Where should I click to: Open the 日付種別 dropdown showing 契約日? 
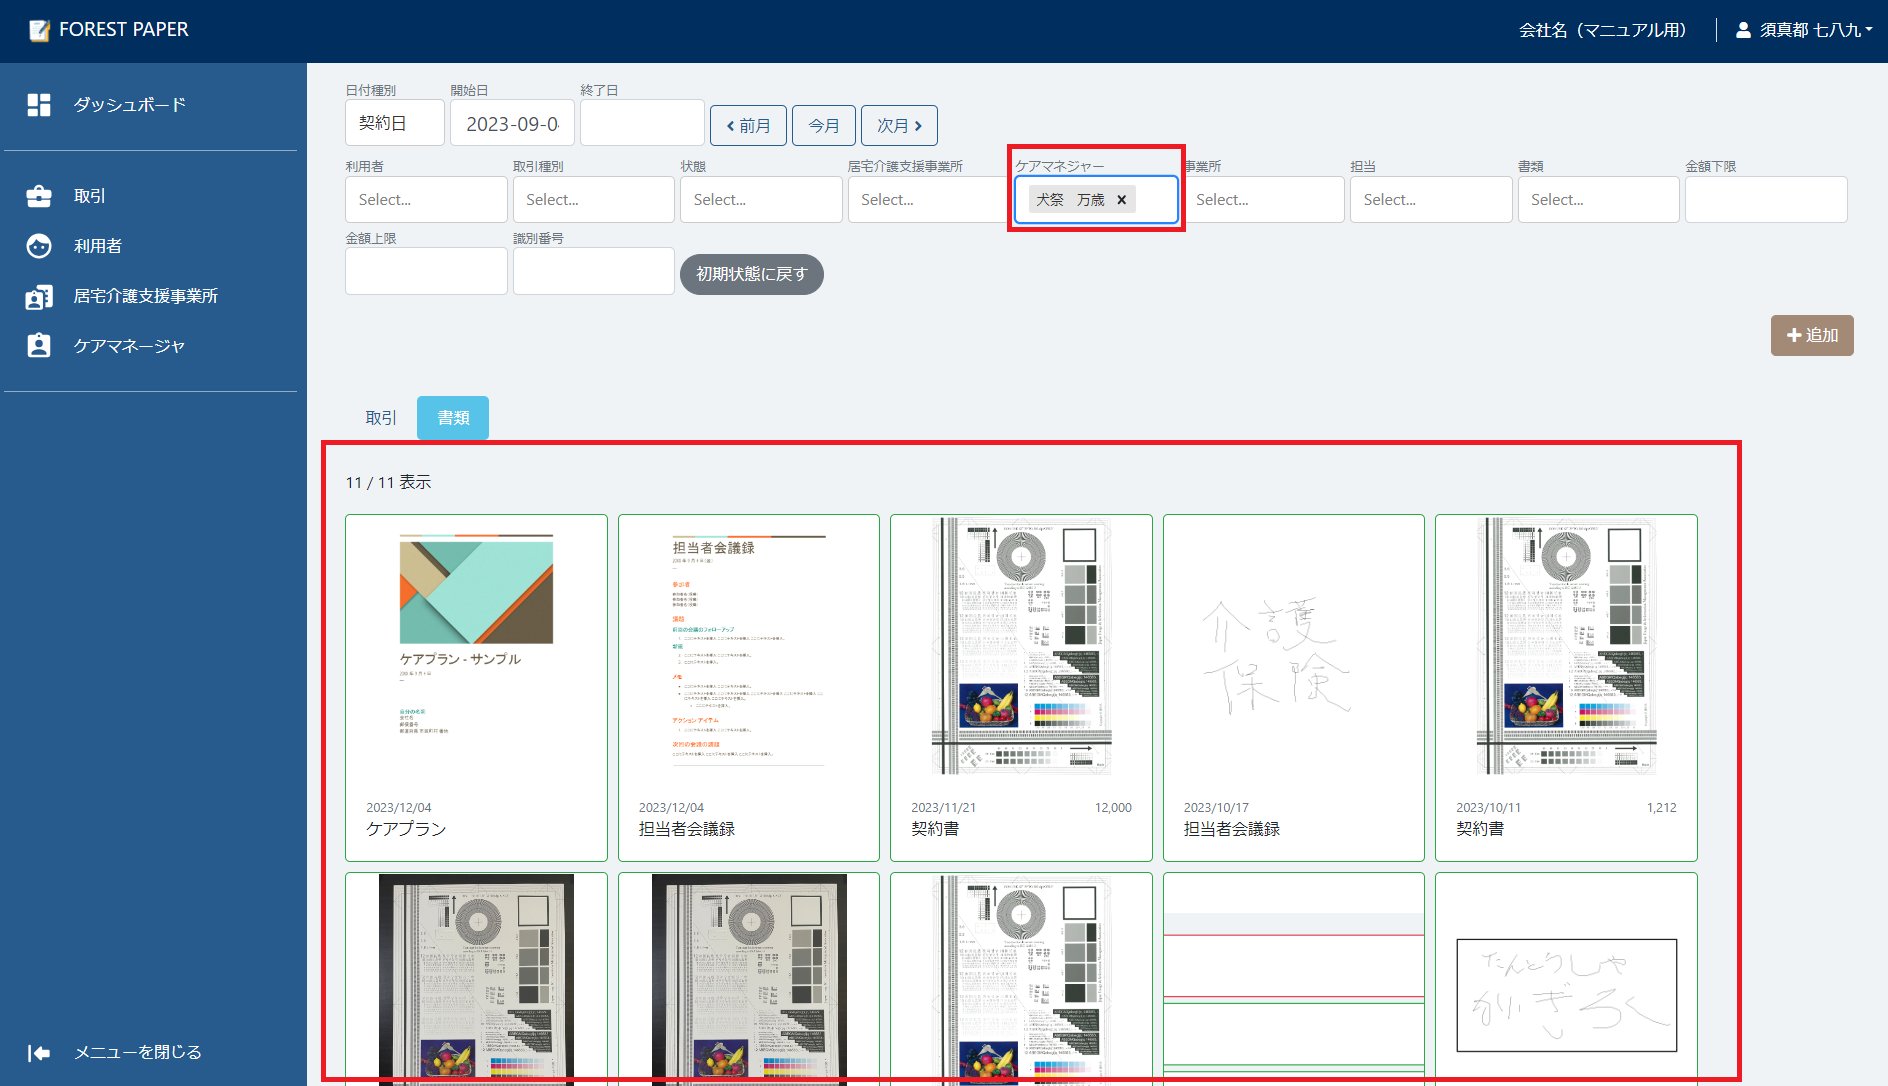point(395,123)
